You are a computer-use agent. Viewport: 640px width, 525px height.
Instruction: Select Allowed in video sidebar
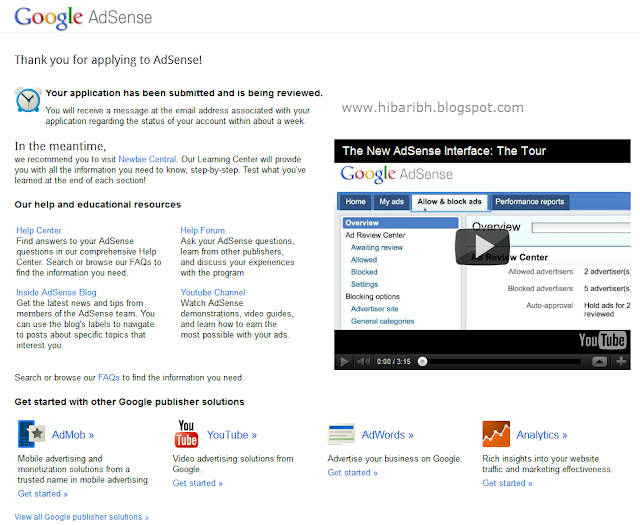point(364,260)
